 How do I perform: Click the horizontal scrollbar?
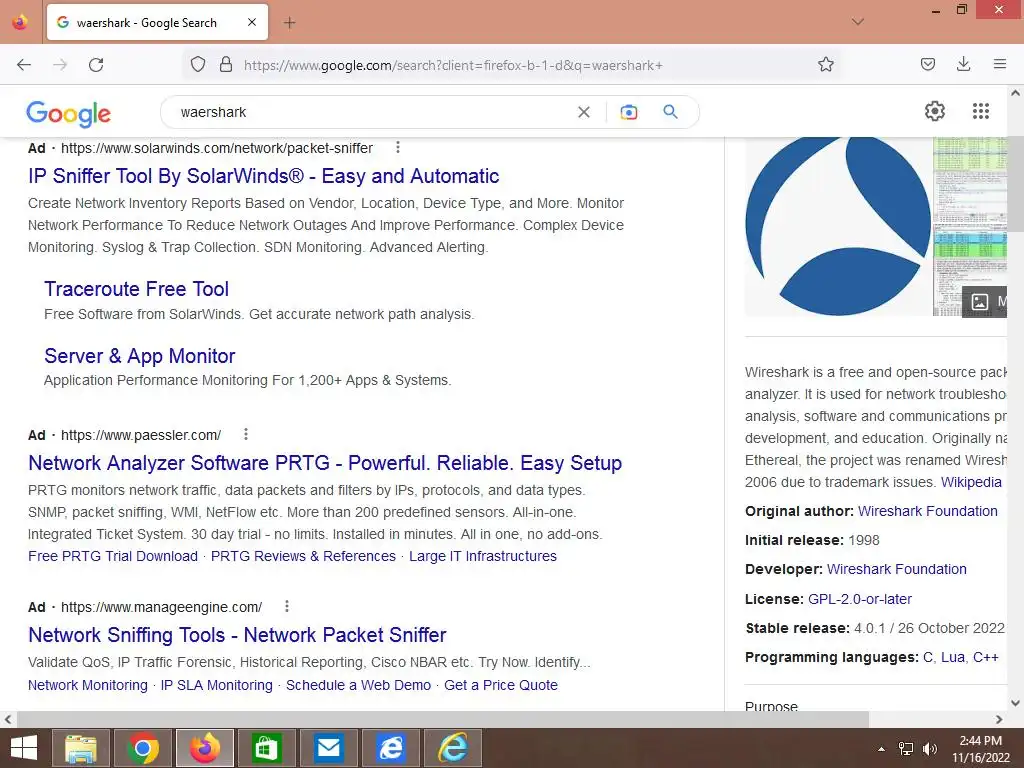click(x=442, y=719)
